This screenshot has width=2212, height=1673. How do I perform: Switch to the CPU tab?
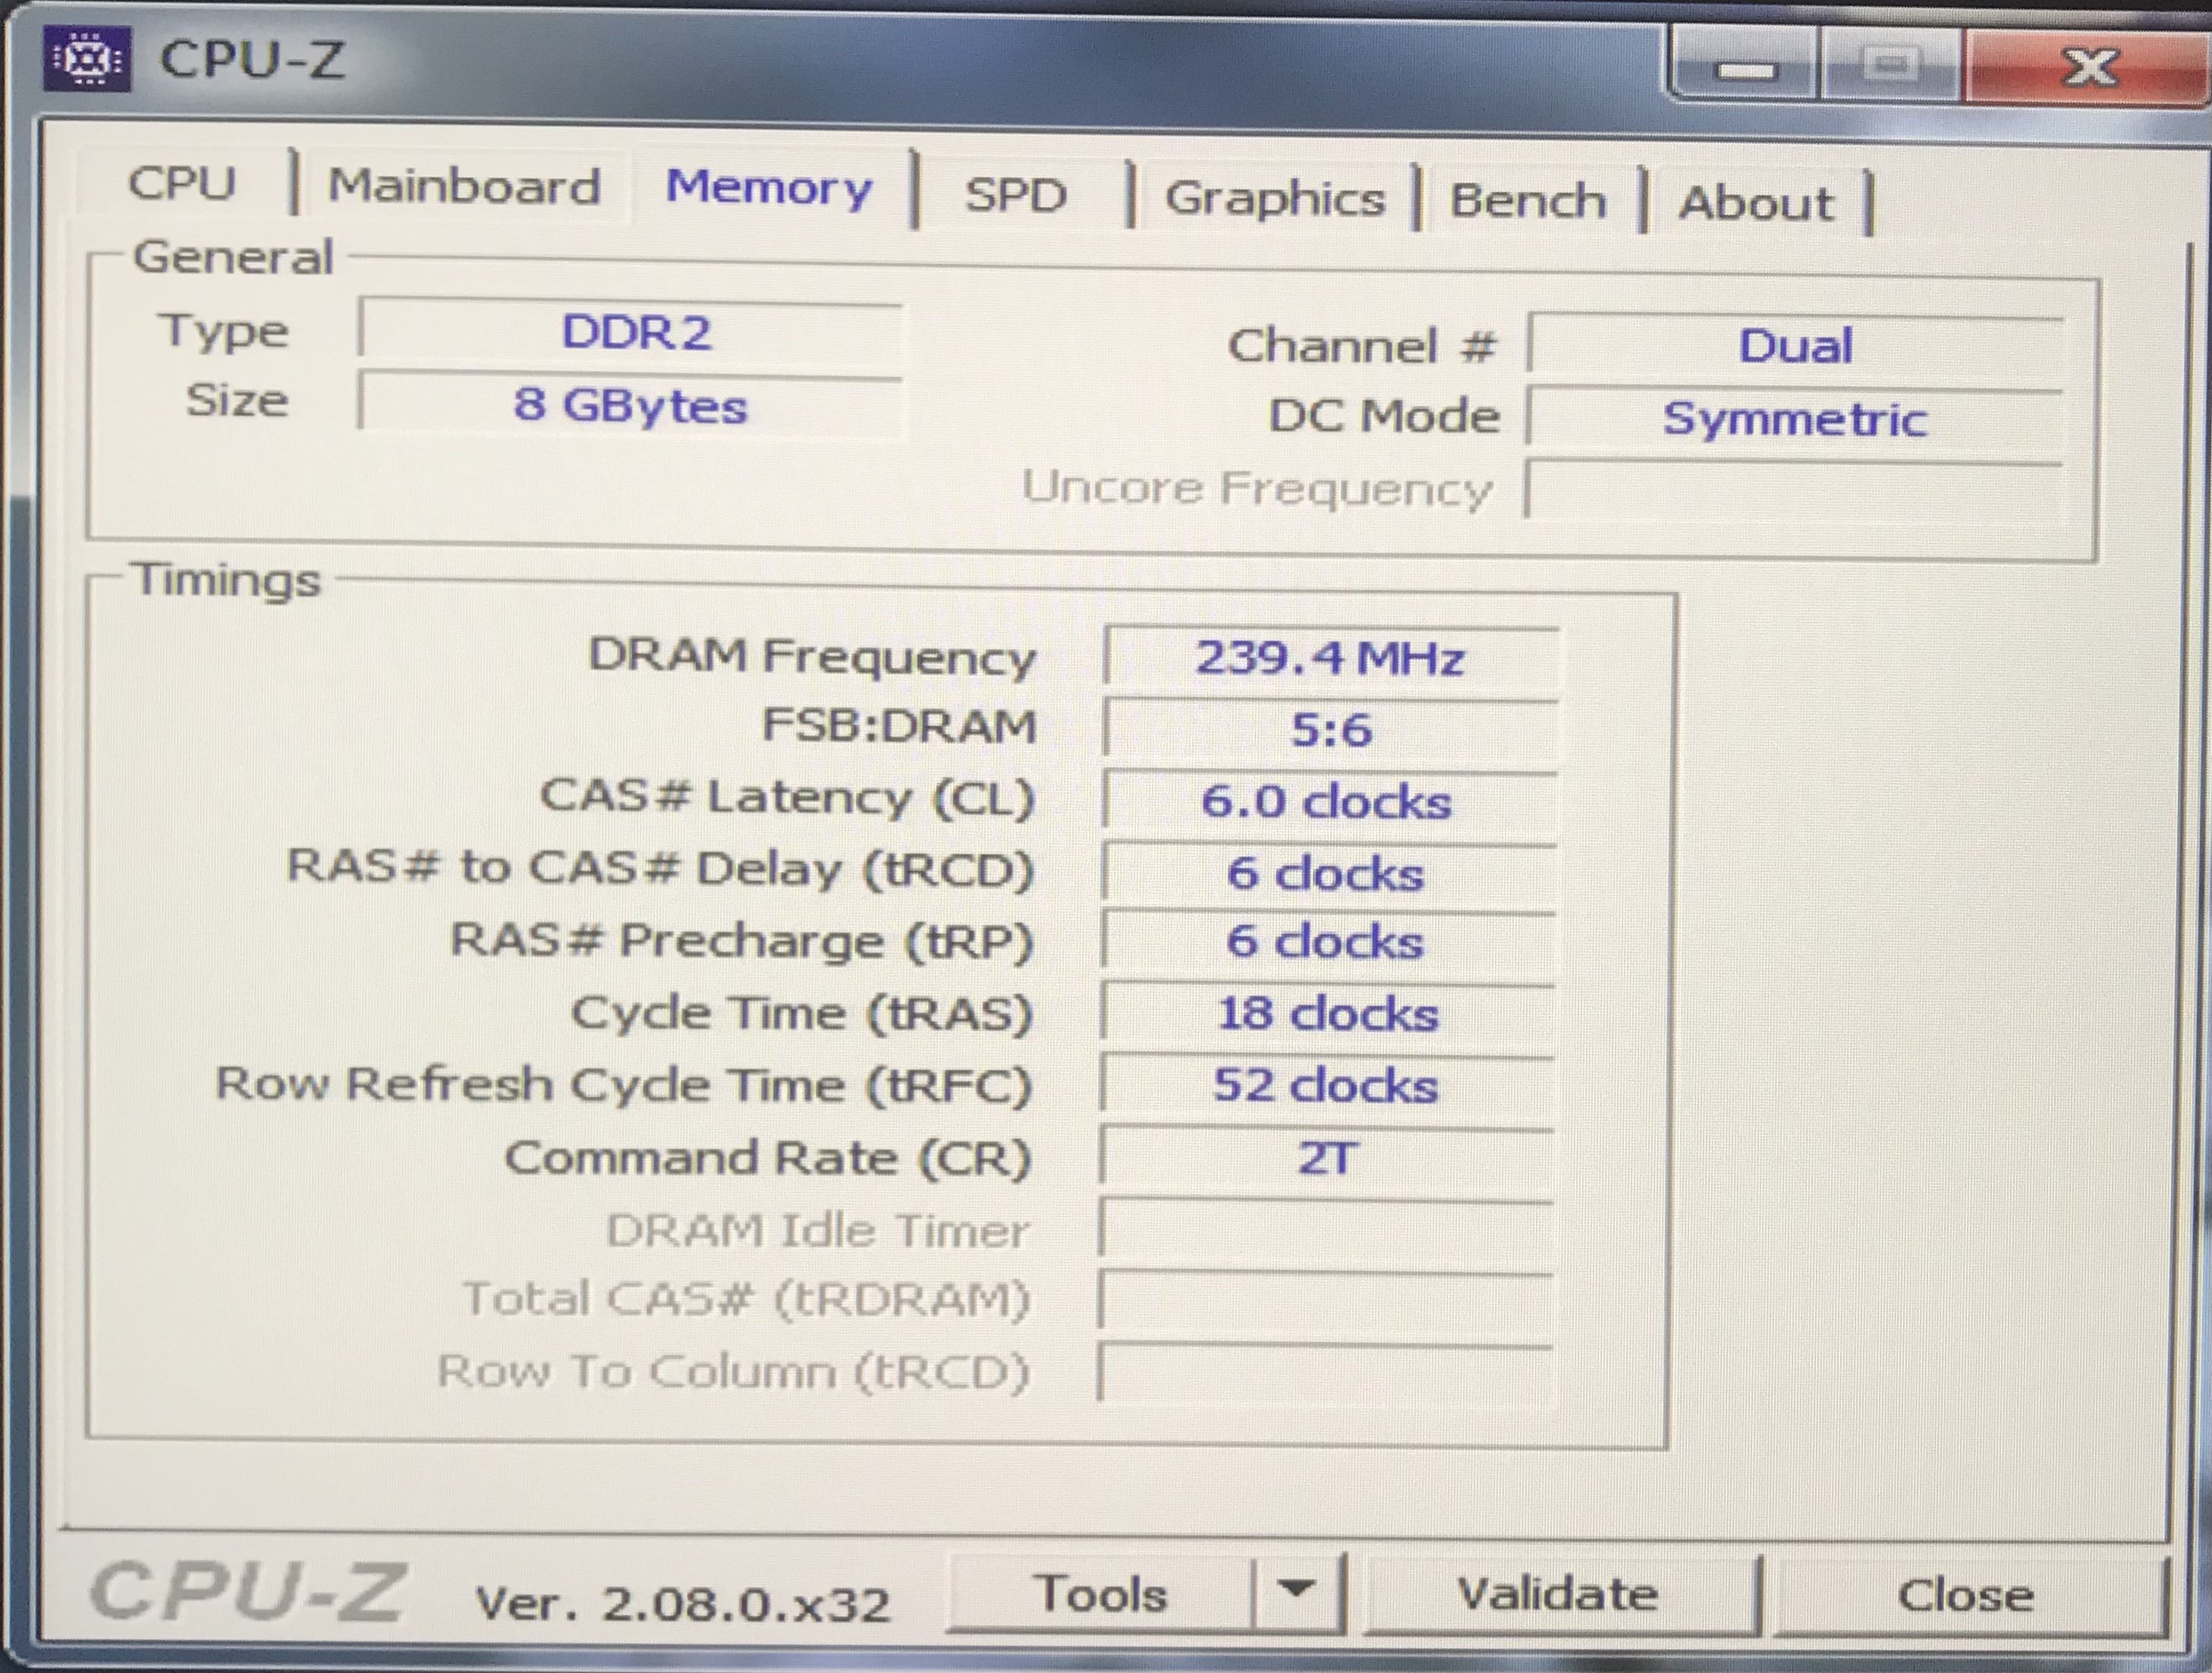181,184
